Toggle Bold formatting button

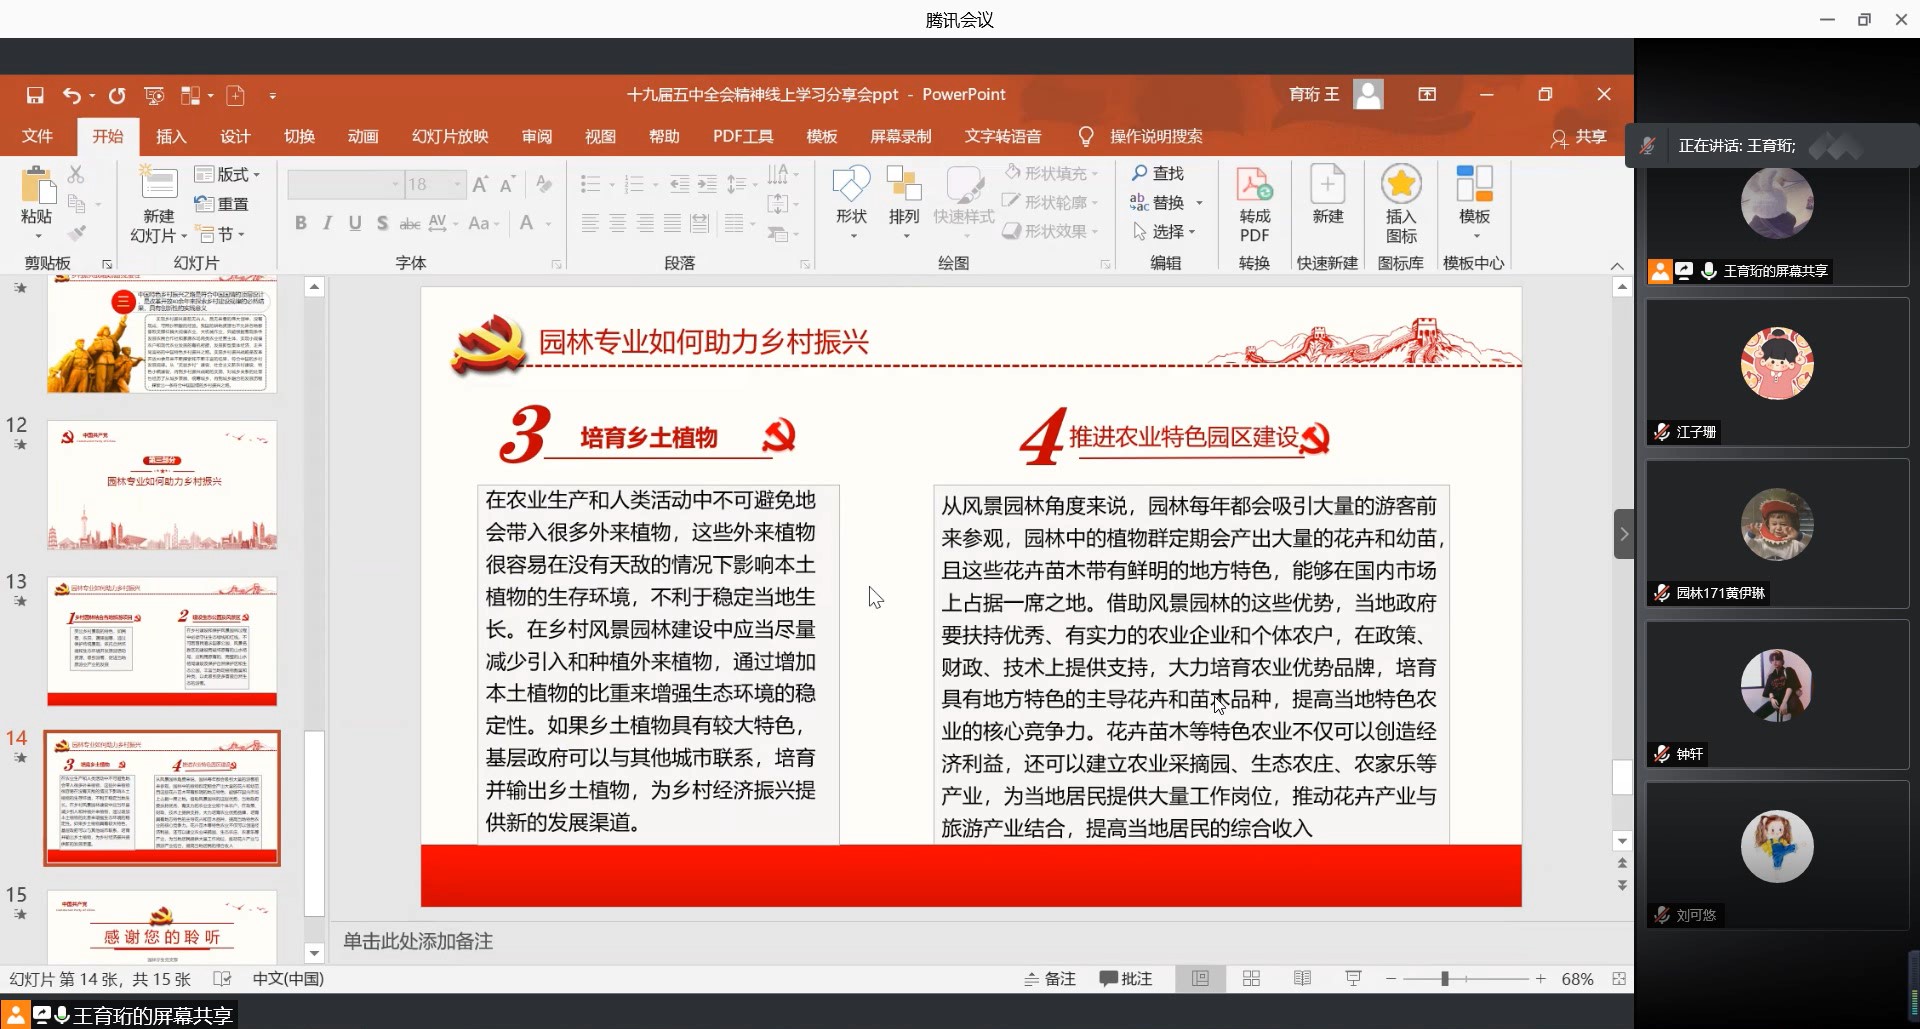click(301, 223)
